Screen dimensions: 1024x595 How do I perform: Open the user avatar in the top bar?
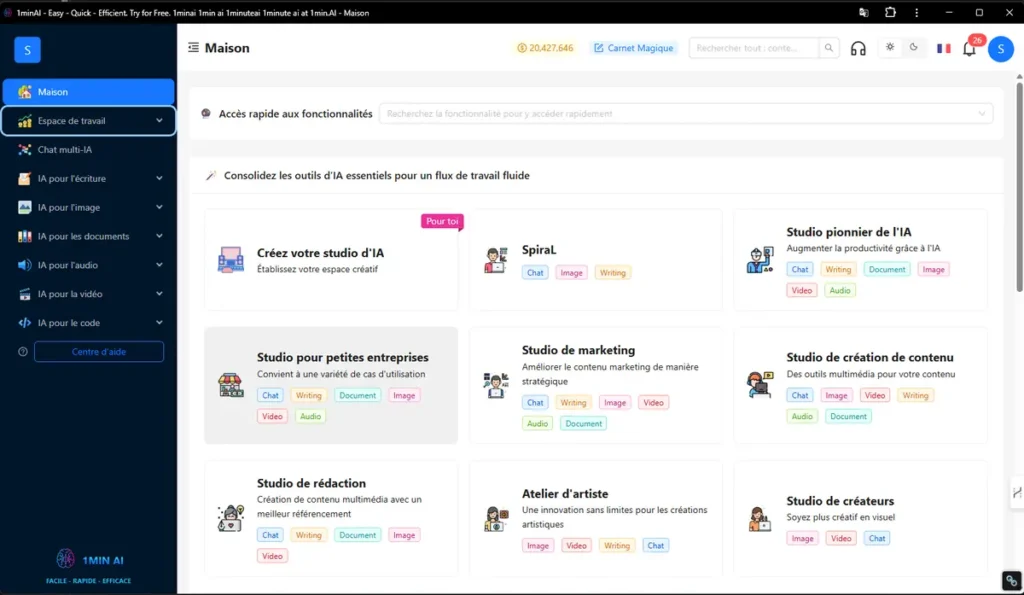[1000, 48]
